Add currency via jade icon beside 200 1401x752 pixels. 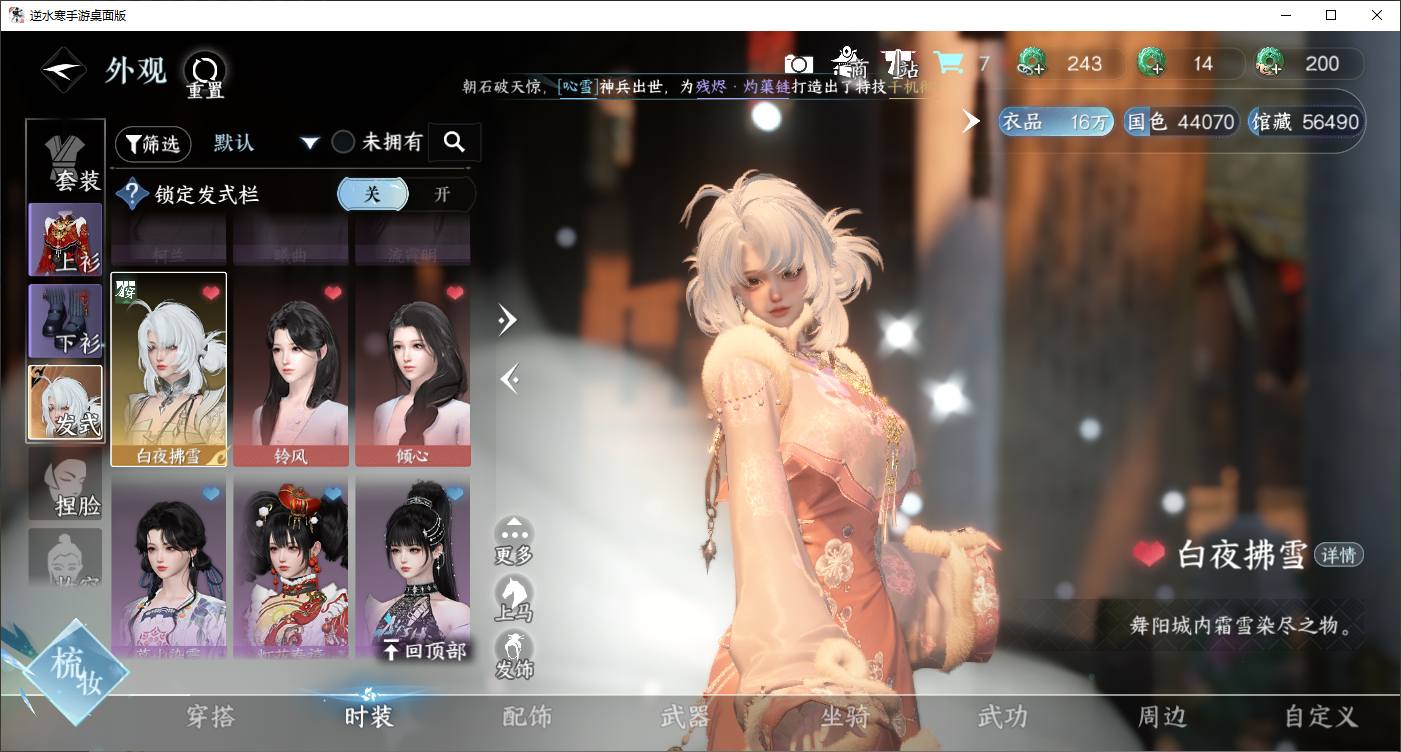[1270, 63]
